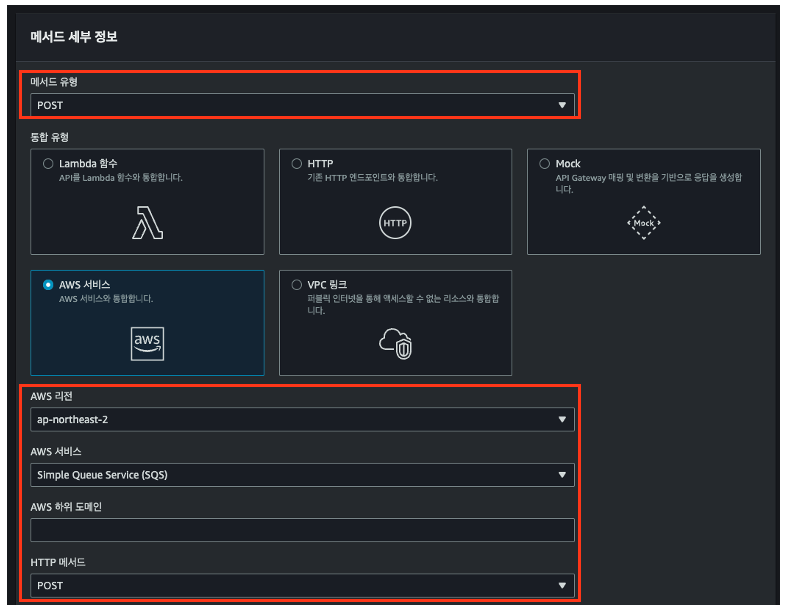Viewport: 787px width, 611px height.
Task: Click the Mock card description text
Action: coord(648,183)
